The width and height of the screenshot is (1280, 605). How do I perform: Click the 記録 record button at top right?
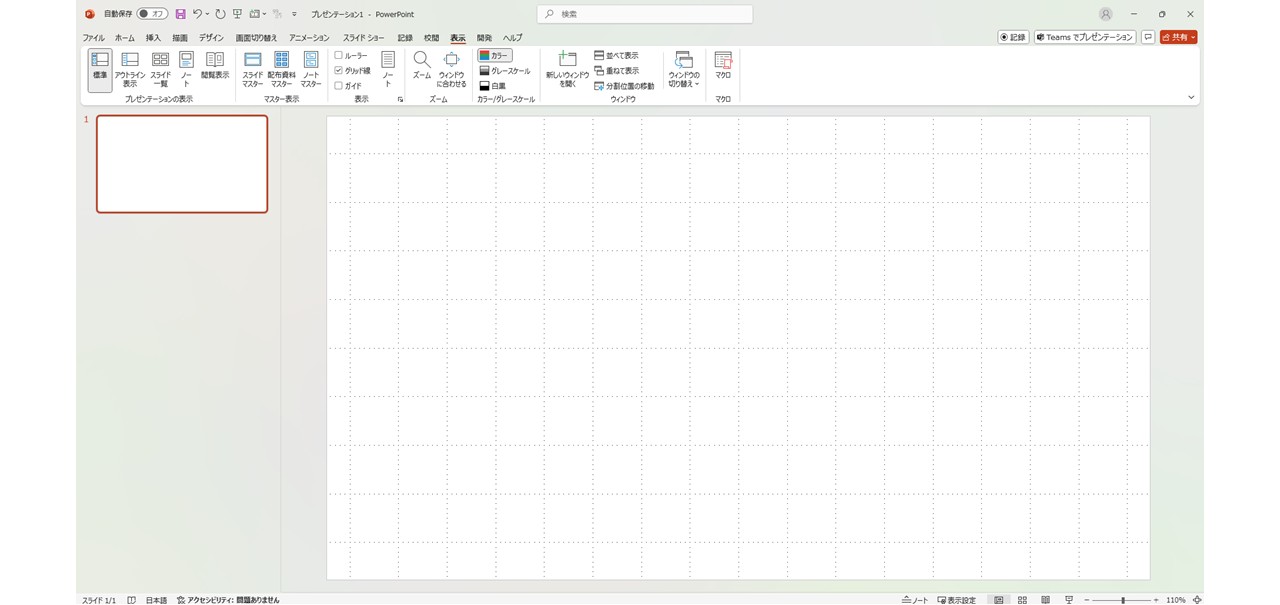click(1013, 37)
